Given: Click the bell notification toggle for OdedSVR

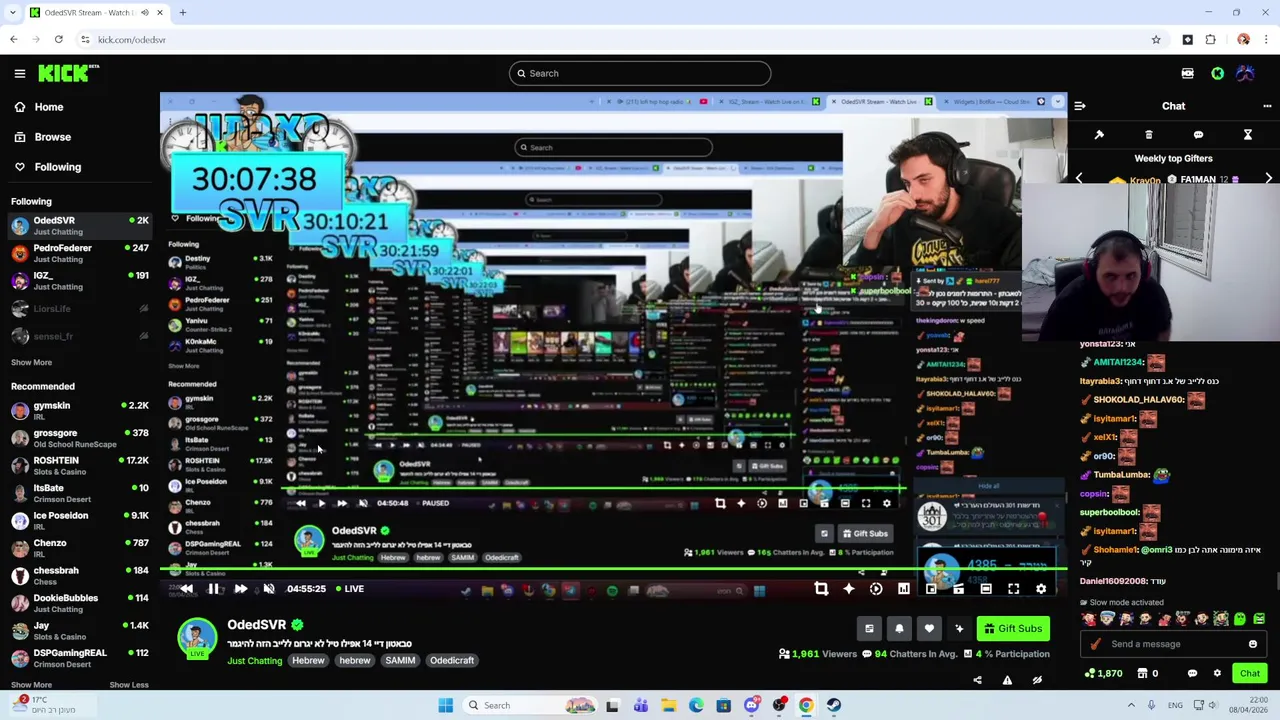Looking at the screenshot, I should tap(899, 629).
